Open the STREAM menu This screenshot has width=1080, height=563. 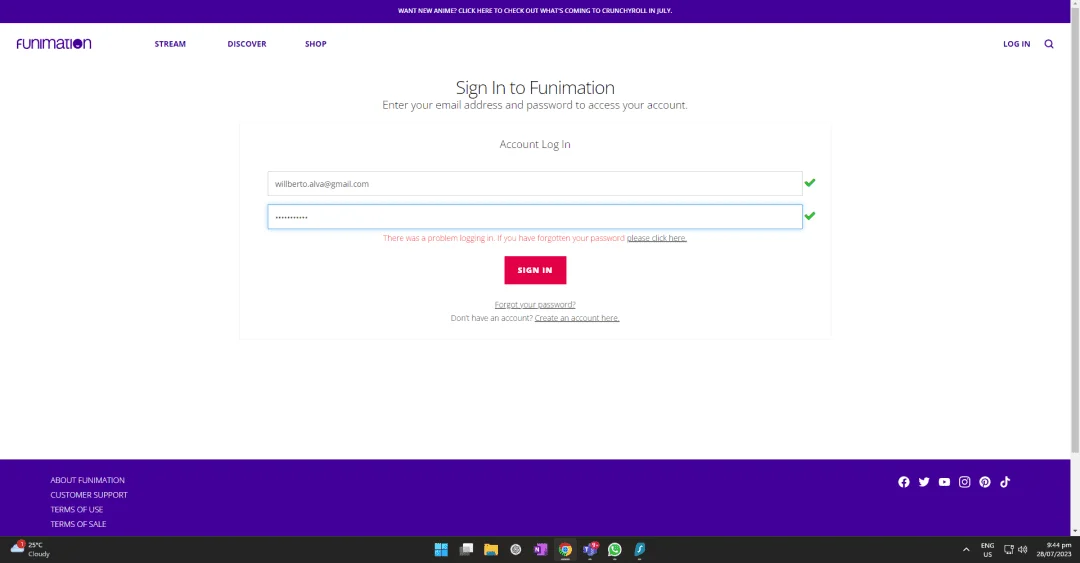point(170,43)
